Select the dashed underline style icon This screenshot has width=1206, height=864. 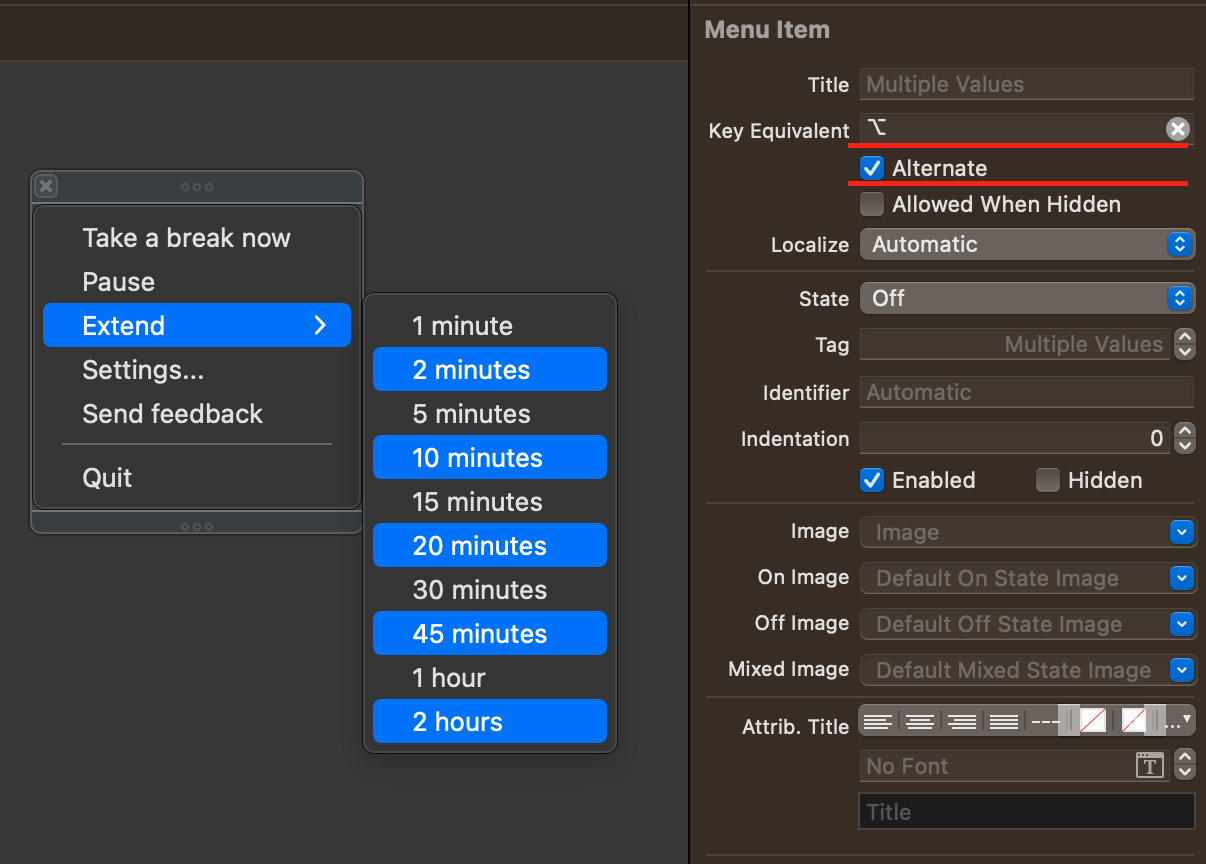tap(1045, 720)
